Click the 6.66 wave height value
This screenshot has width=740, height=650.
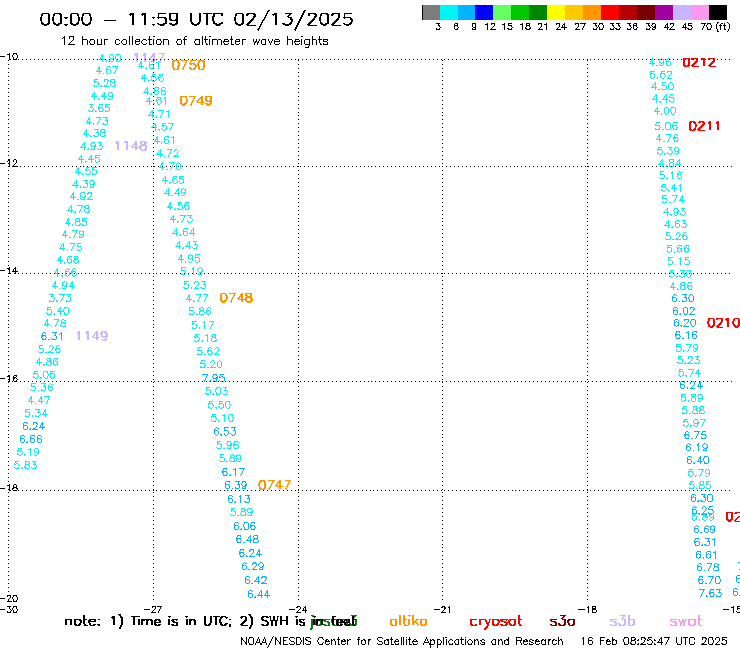click(x=31, y=439)
